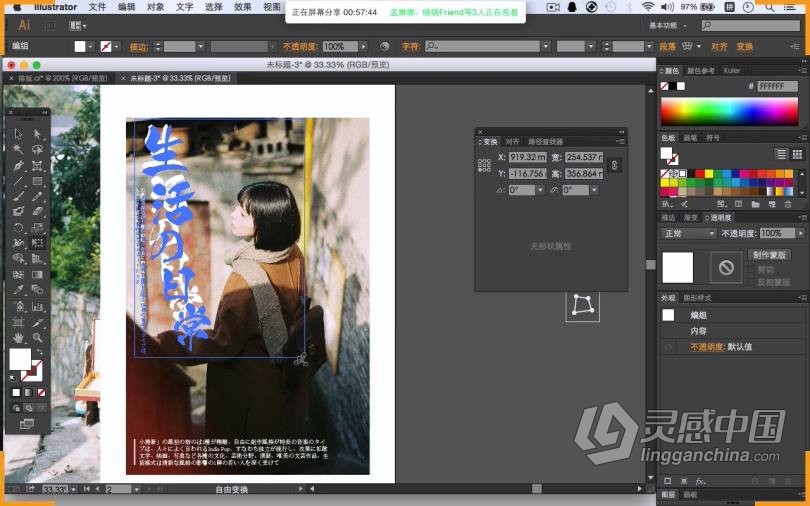810x506 pixels.
Task: Select the Line Segment tool
Action: click(19, 181)
